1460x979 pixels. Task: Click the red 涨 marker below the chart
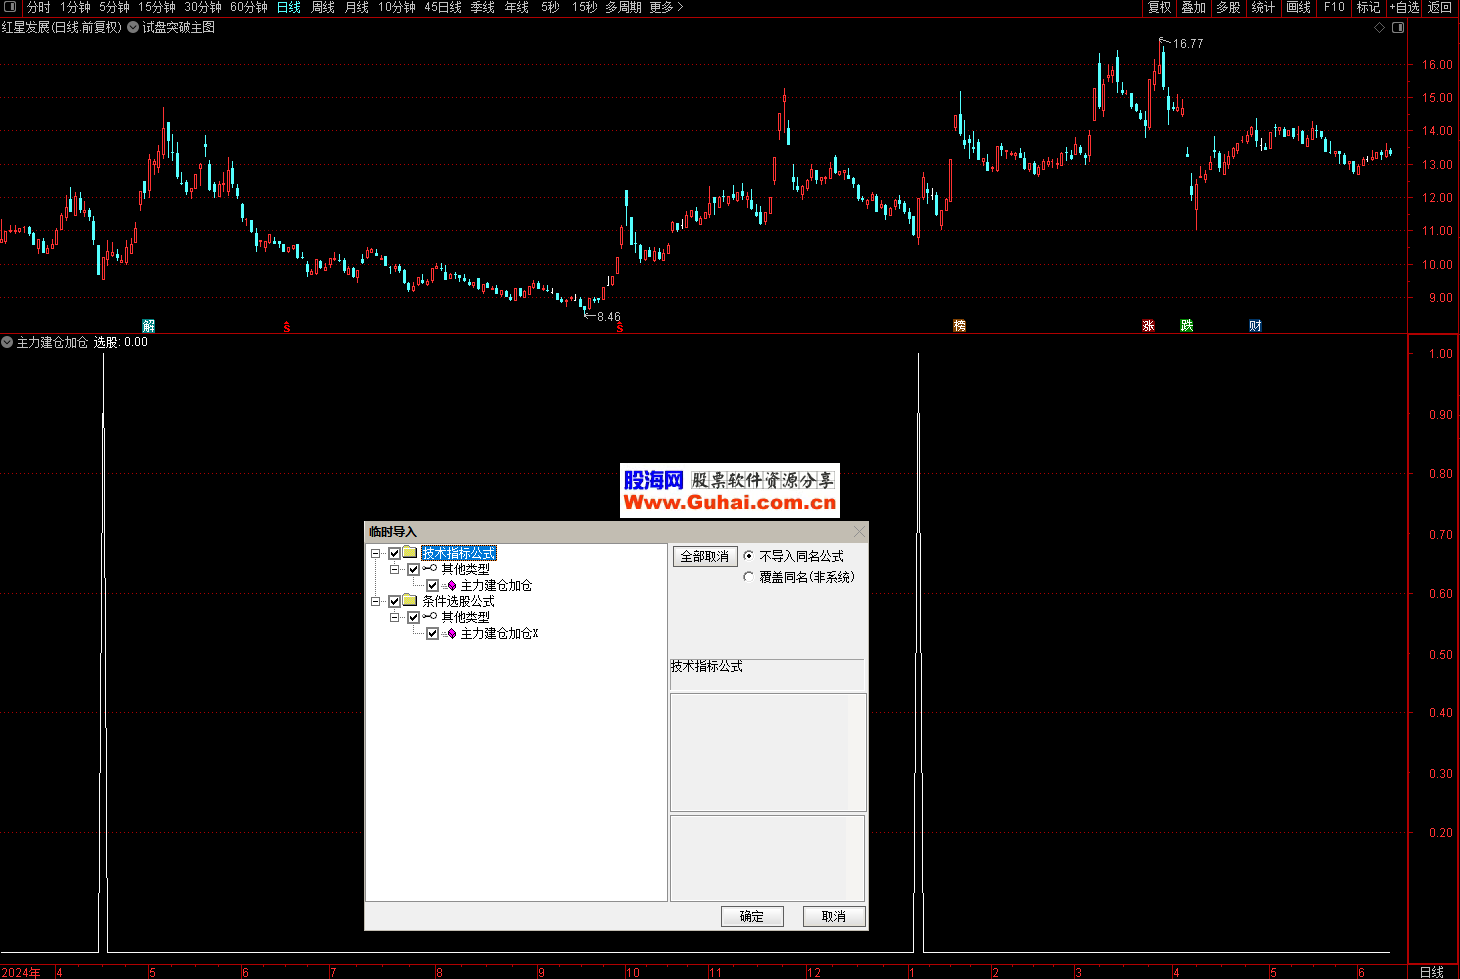[1148, 326]
